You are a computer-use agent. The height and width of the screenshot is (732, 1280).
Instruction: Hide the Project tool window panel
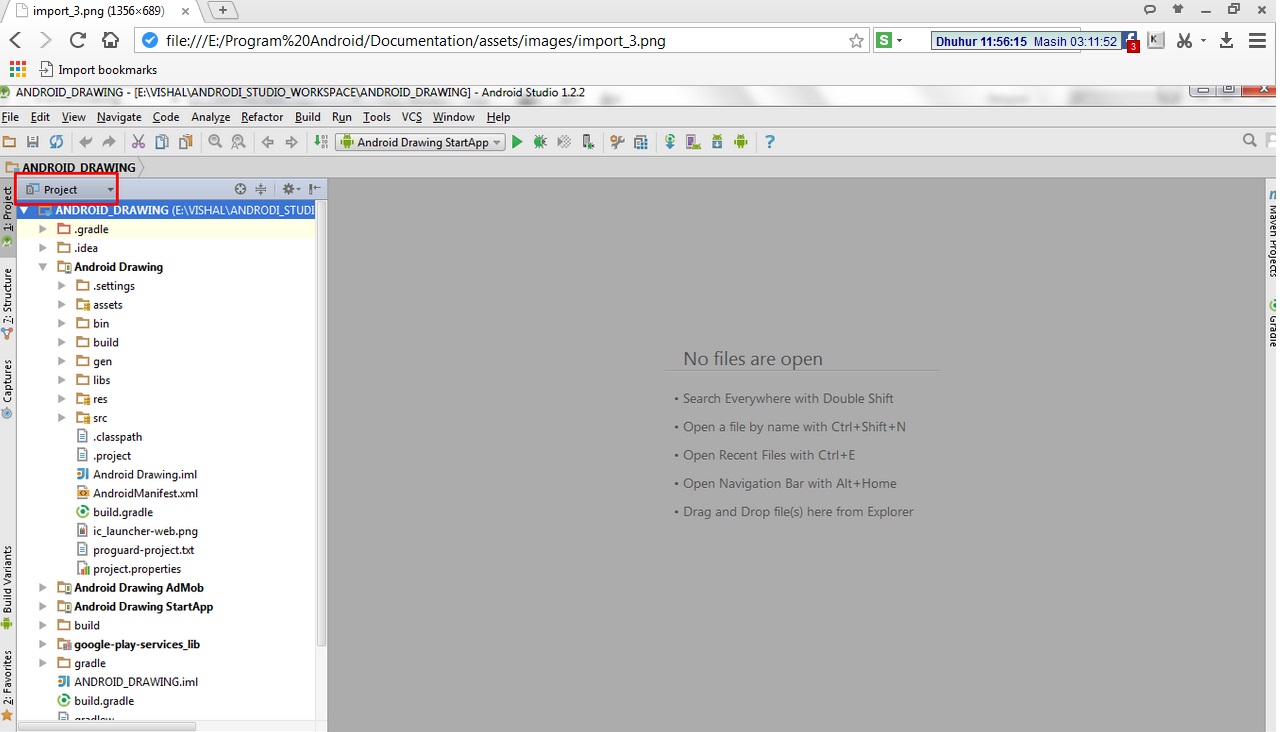click(x=313, y=188)
